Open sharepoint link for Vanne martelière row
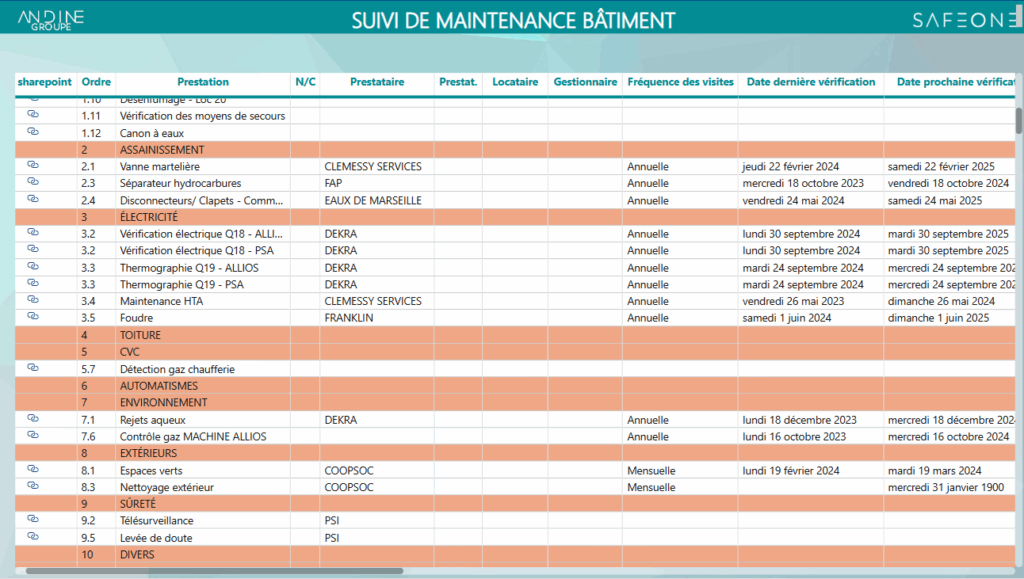The width and height of the screenshot is (1024, 579). (33, 165)
